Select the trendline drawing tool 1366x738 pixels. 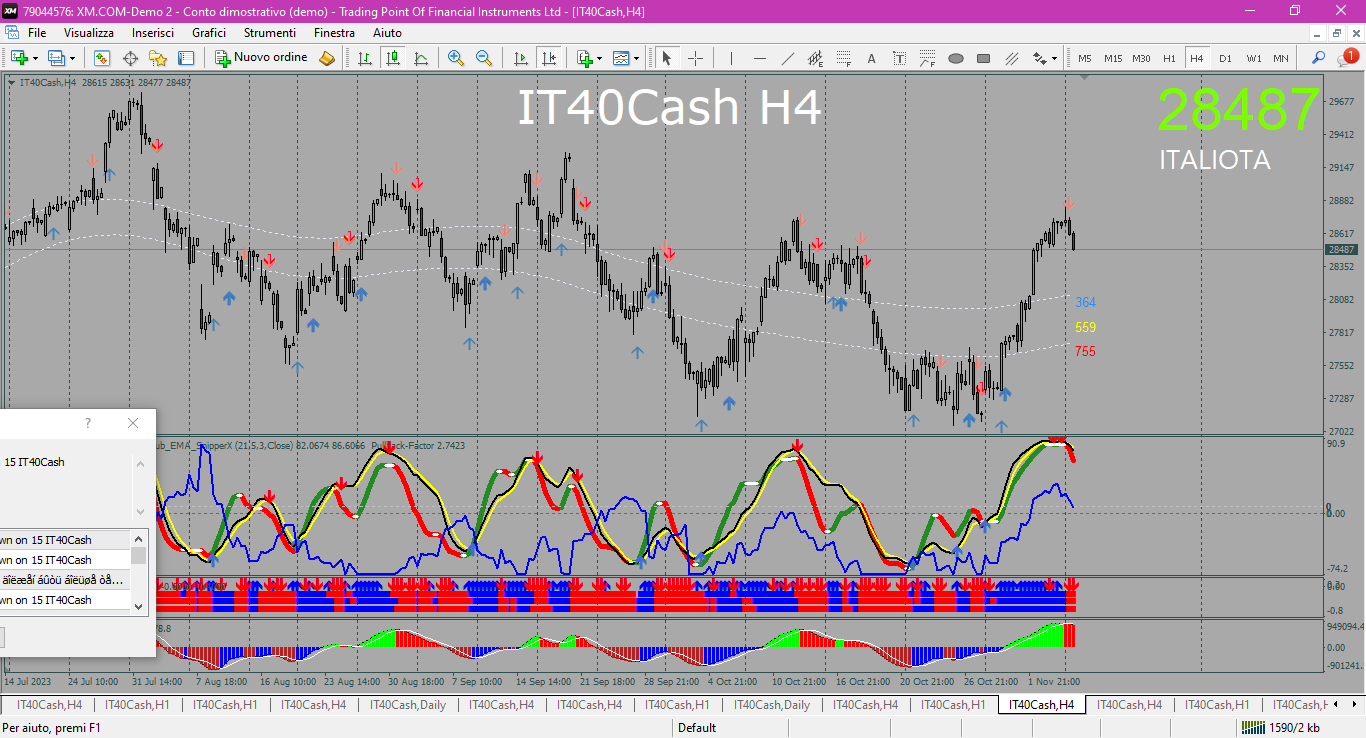coord(787,58)
